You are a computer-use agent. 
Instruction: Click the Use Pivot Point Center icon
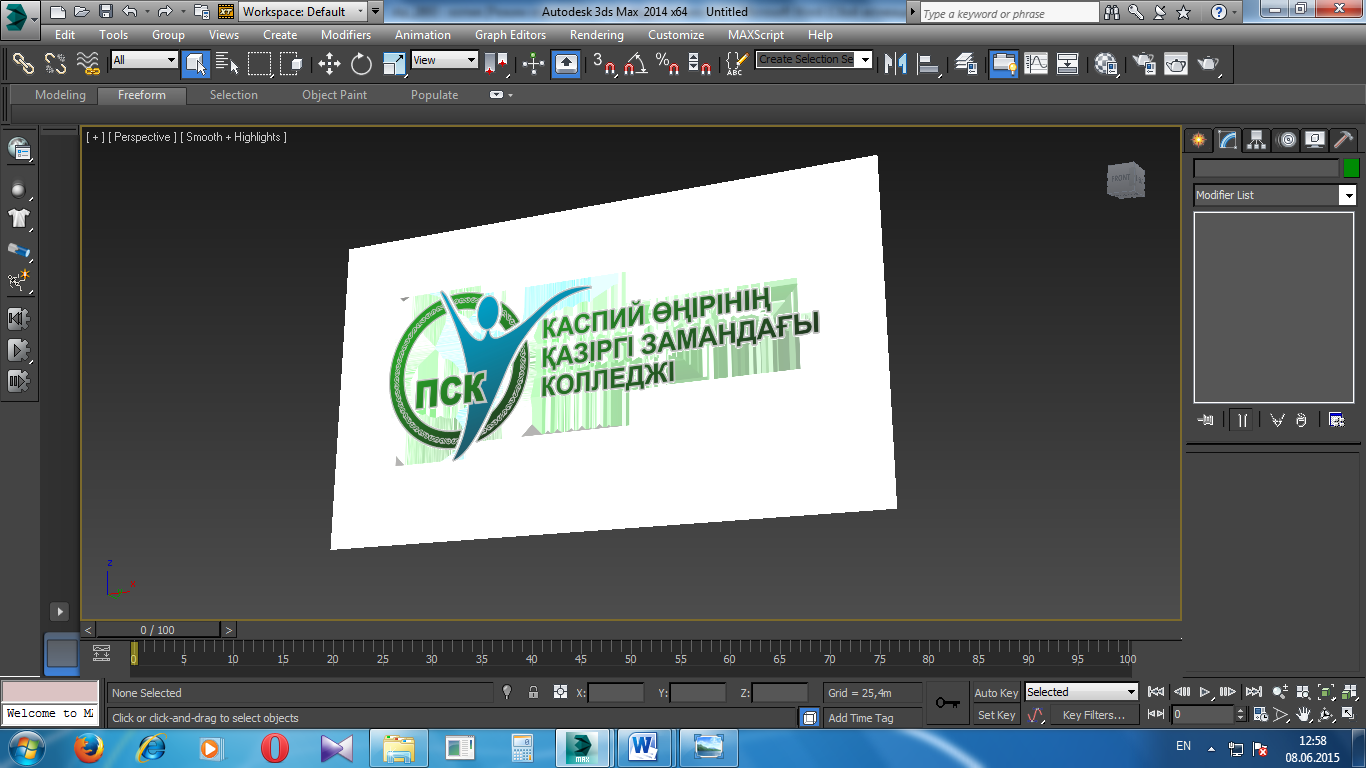(x=496, y=64)
